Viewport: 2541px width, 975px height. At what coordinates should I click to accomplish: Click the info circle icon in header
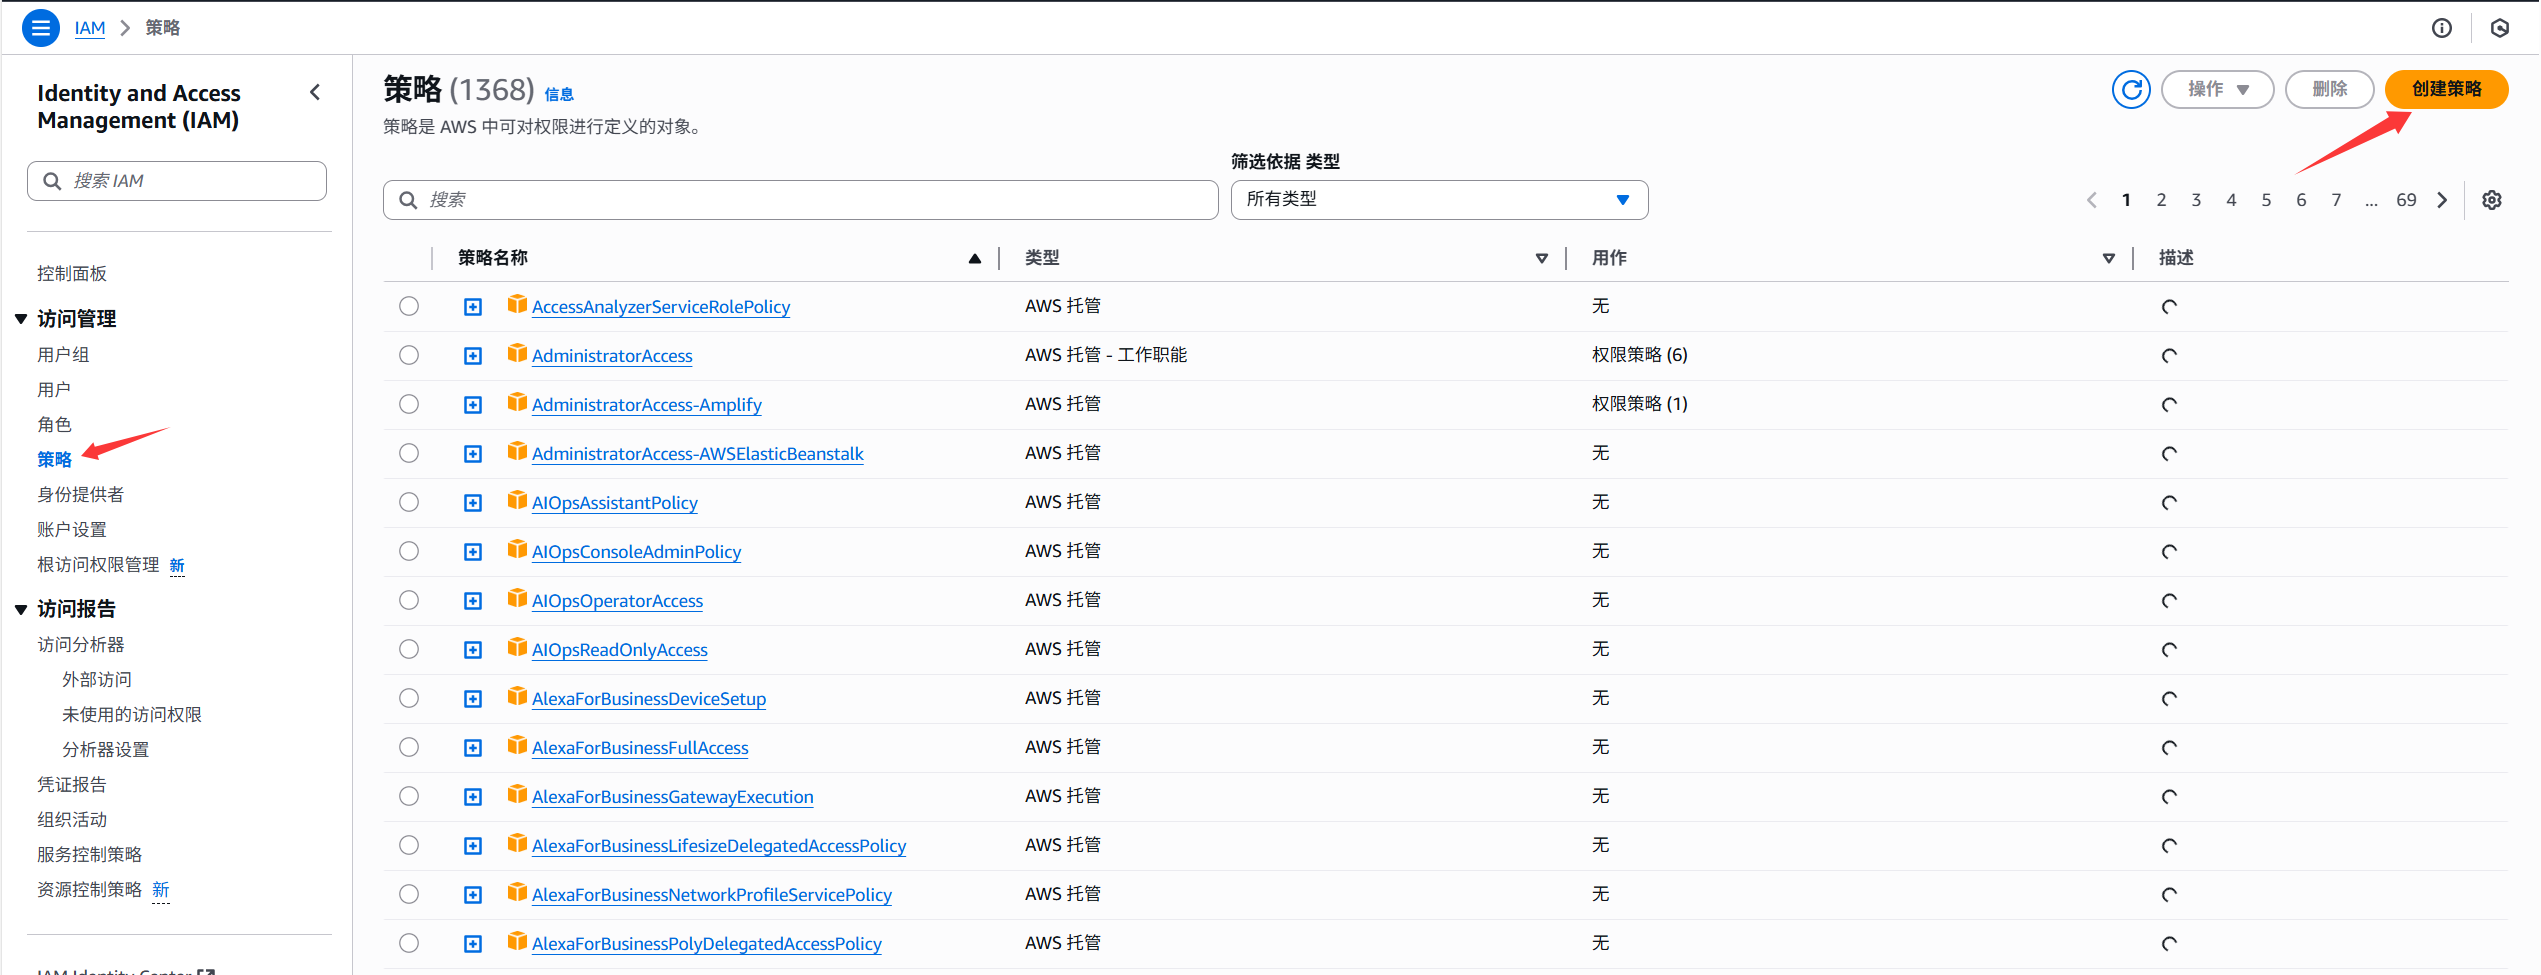tap(2442, 28)
